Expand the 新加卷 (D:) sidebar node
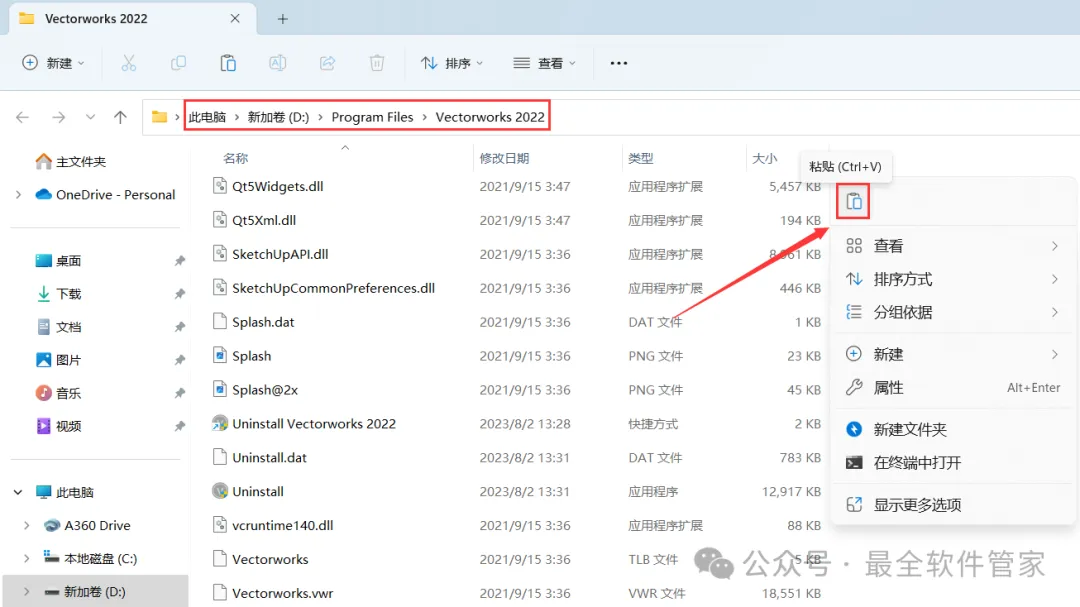 coord(27,592)
